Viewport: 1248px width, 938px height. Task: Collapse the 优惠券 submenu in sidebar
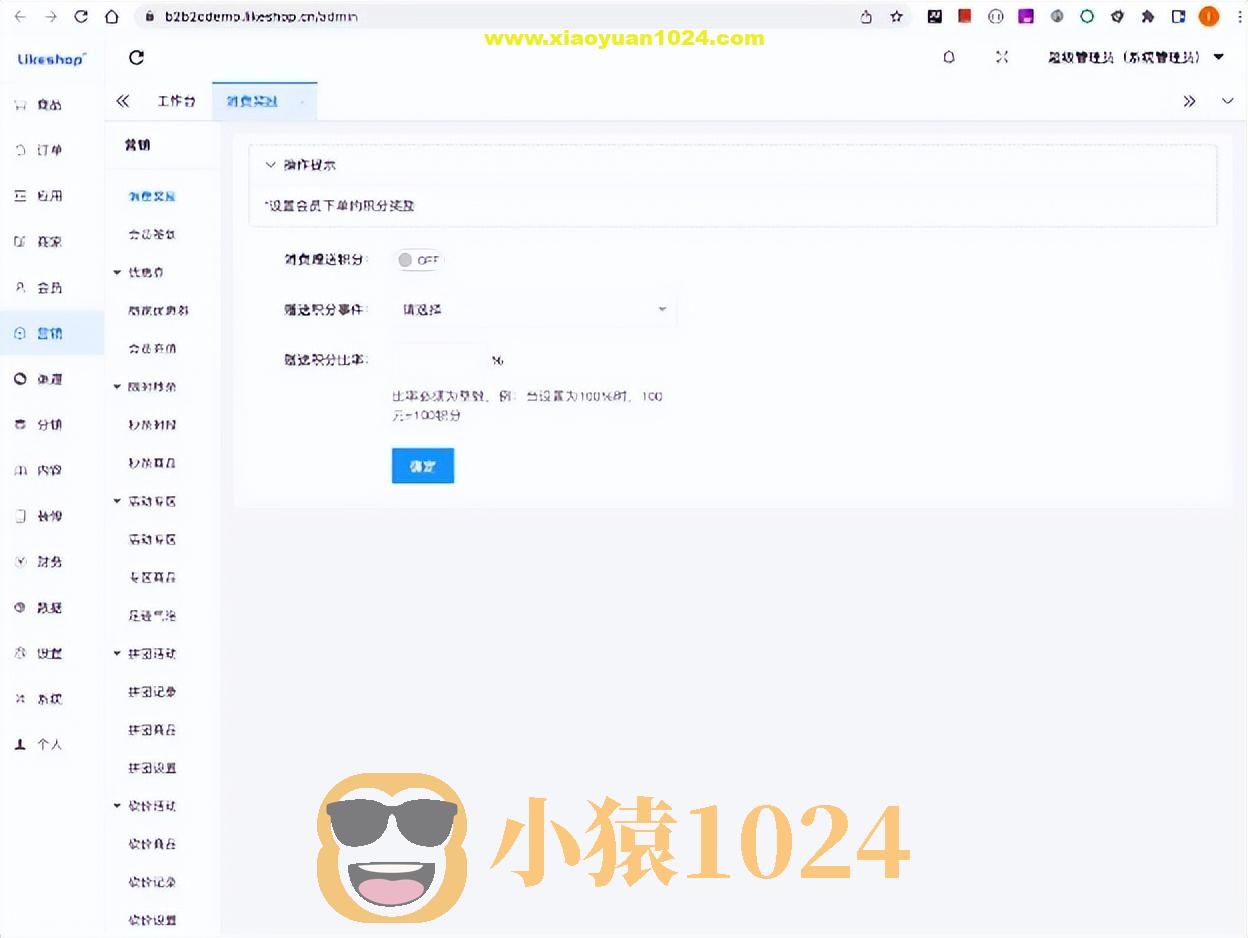coord(117,271)
